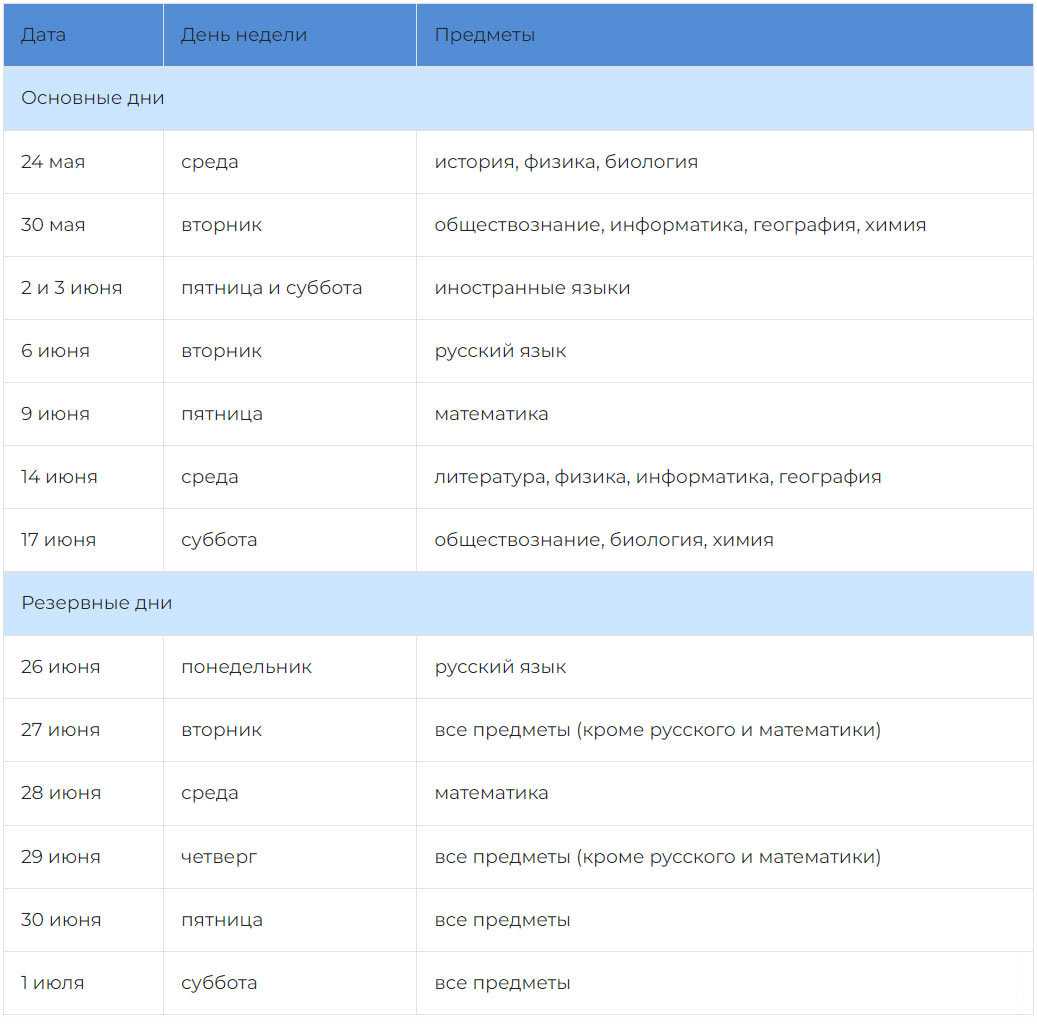Select the "30 мая" date cell

click(x=53, y=225)
